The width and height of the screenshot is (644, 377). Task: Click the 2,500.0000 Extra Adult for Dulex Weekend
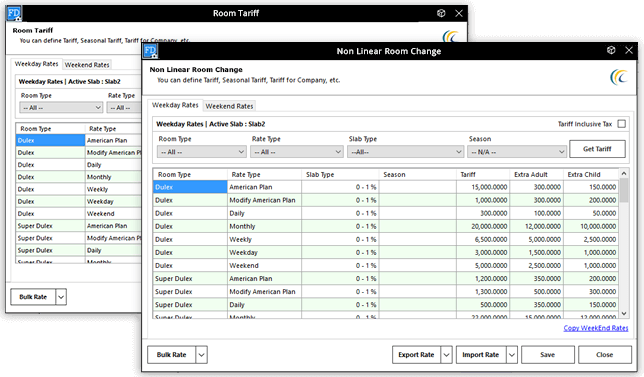click(536, 266)
